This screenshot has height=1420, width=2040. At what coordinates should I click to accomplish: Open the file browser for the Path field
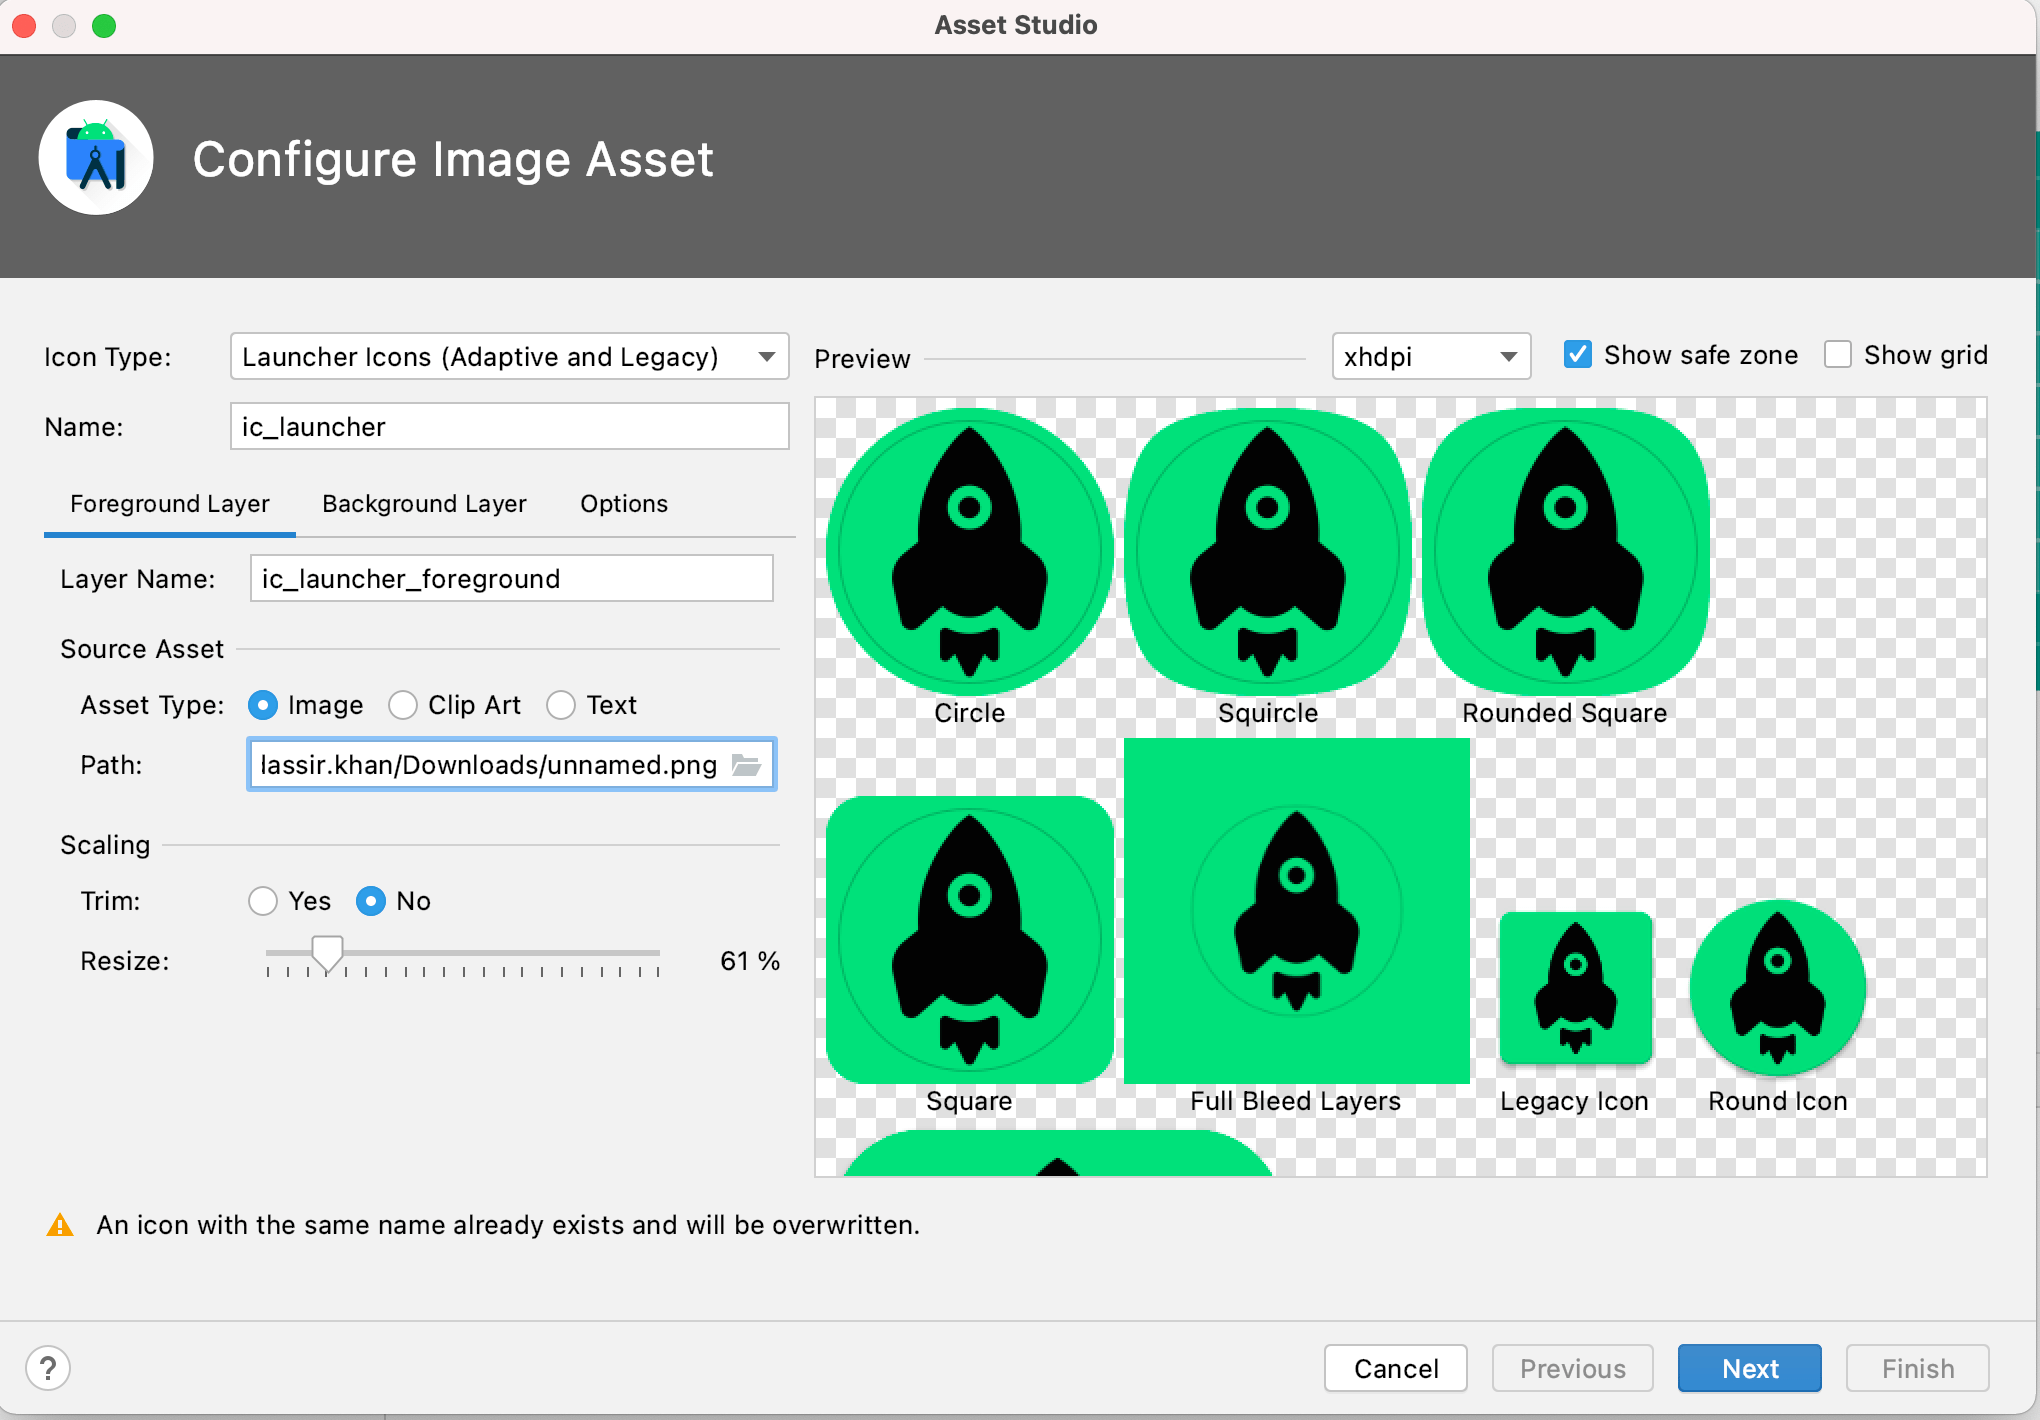point(746,765)
